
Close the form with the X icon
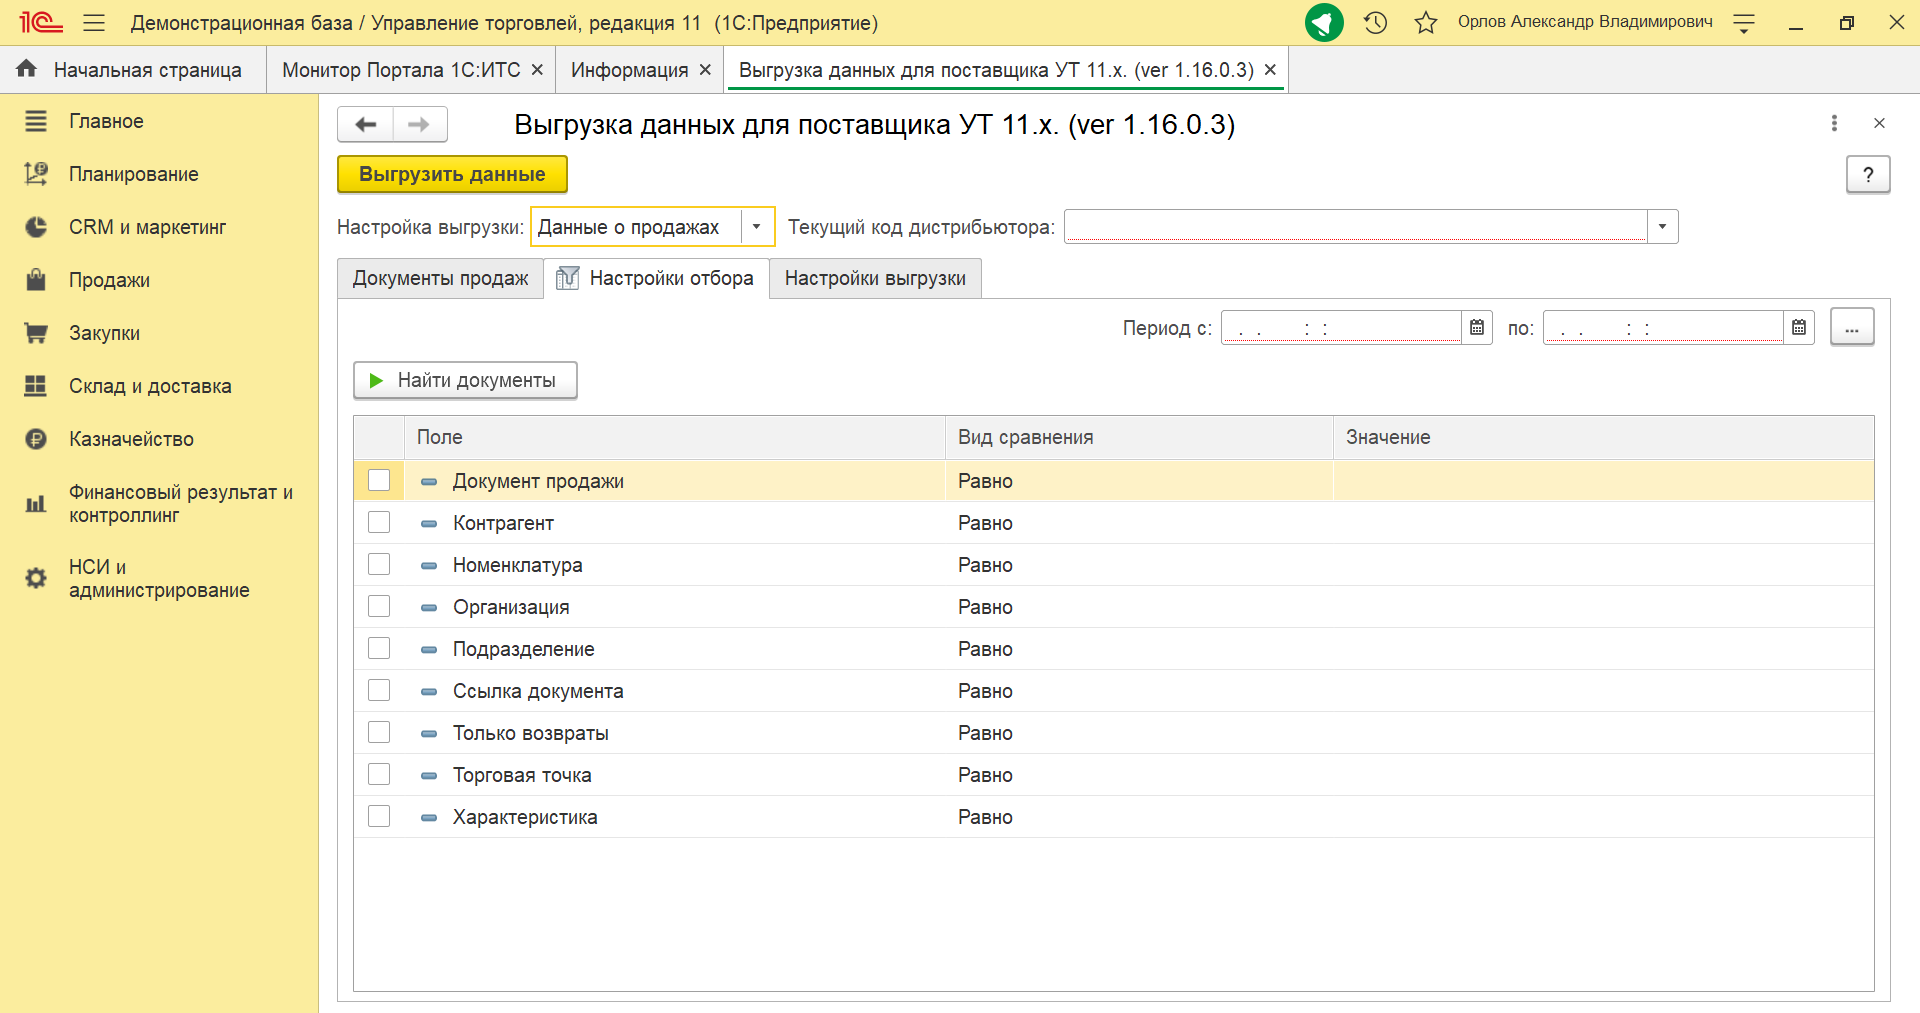point(1879,123)
